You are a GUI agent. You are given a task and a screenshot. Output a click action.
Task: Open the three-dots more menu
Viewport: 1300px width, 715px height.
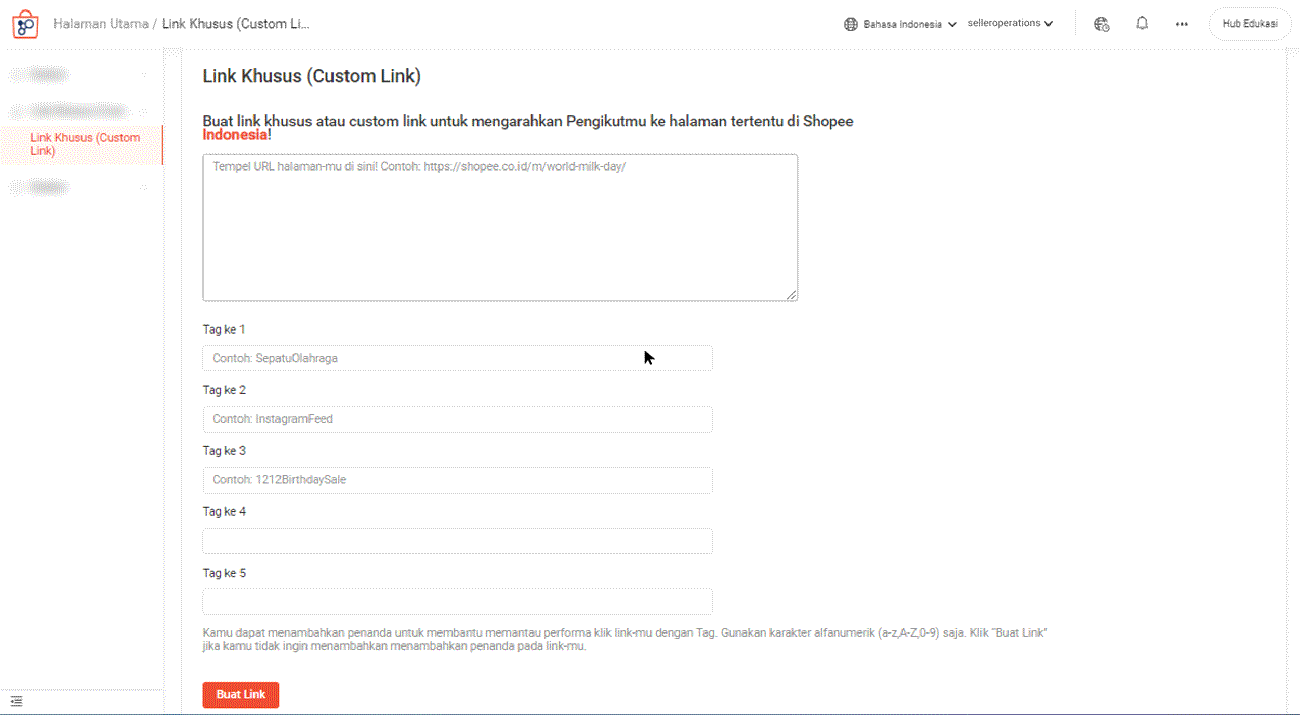(1182, 24)
